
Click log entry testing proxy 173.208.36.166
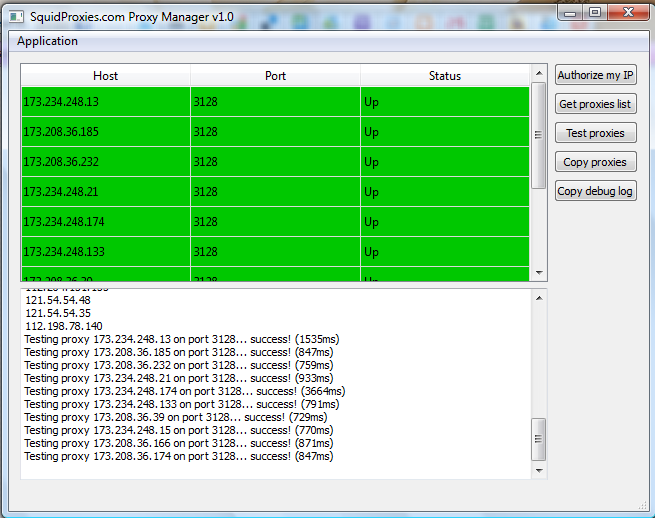179,443
